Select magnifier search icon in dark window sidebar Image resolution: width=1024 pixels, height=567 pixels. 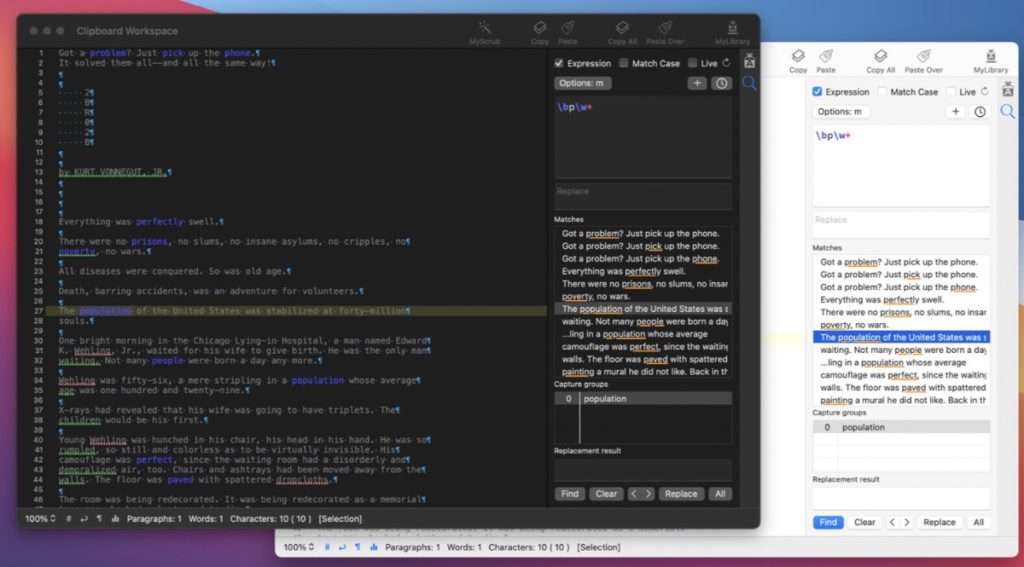coord(748,84)
